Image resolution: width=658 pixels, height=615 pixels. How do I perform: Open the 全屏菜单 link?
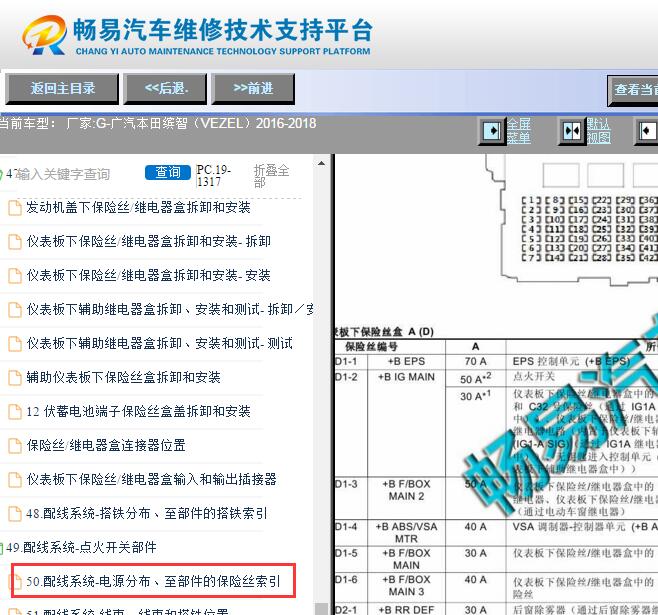click(519, 131)
